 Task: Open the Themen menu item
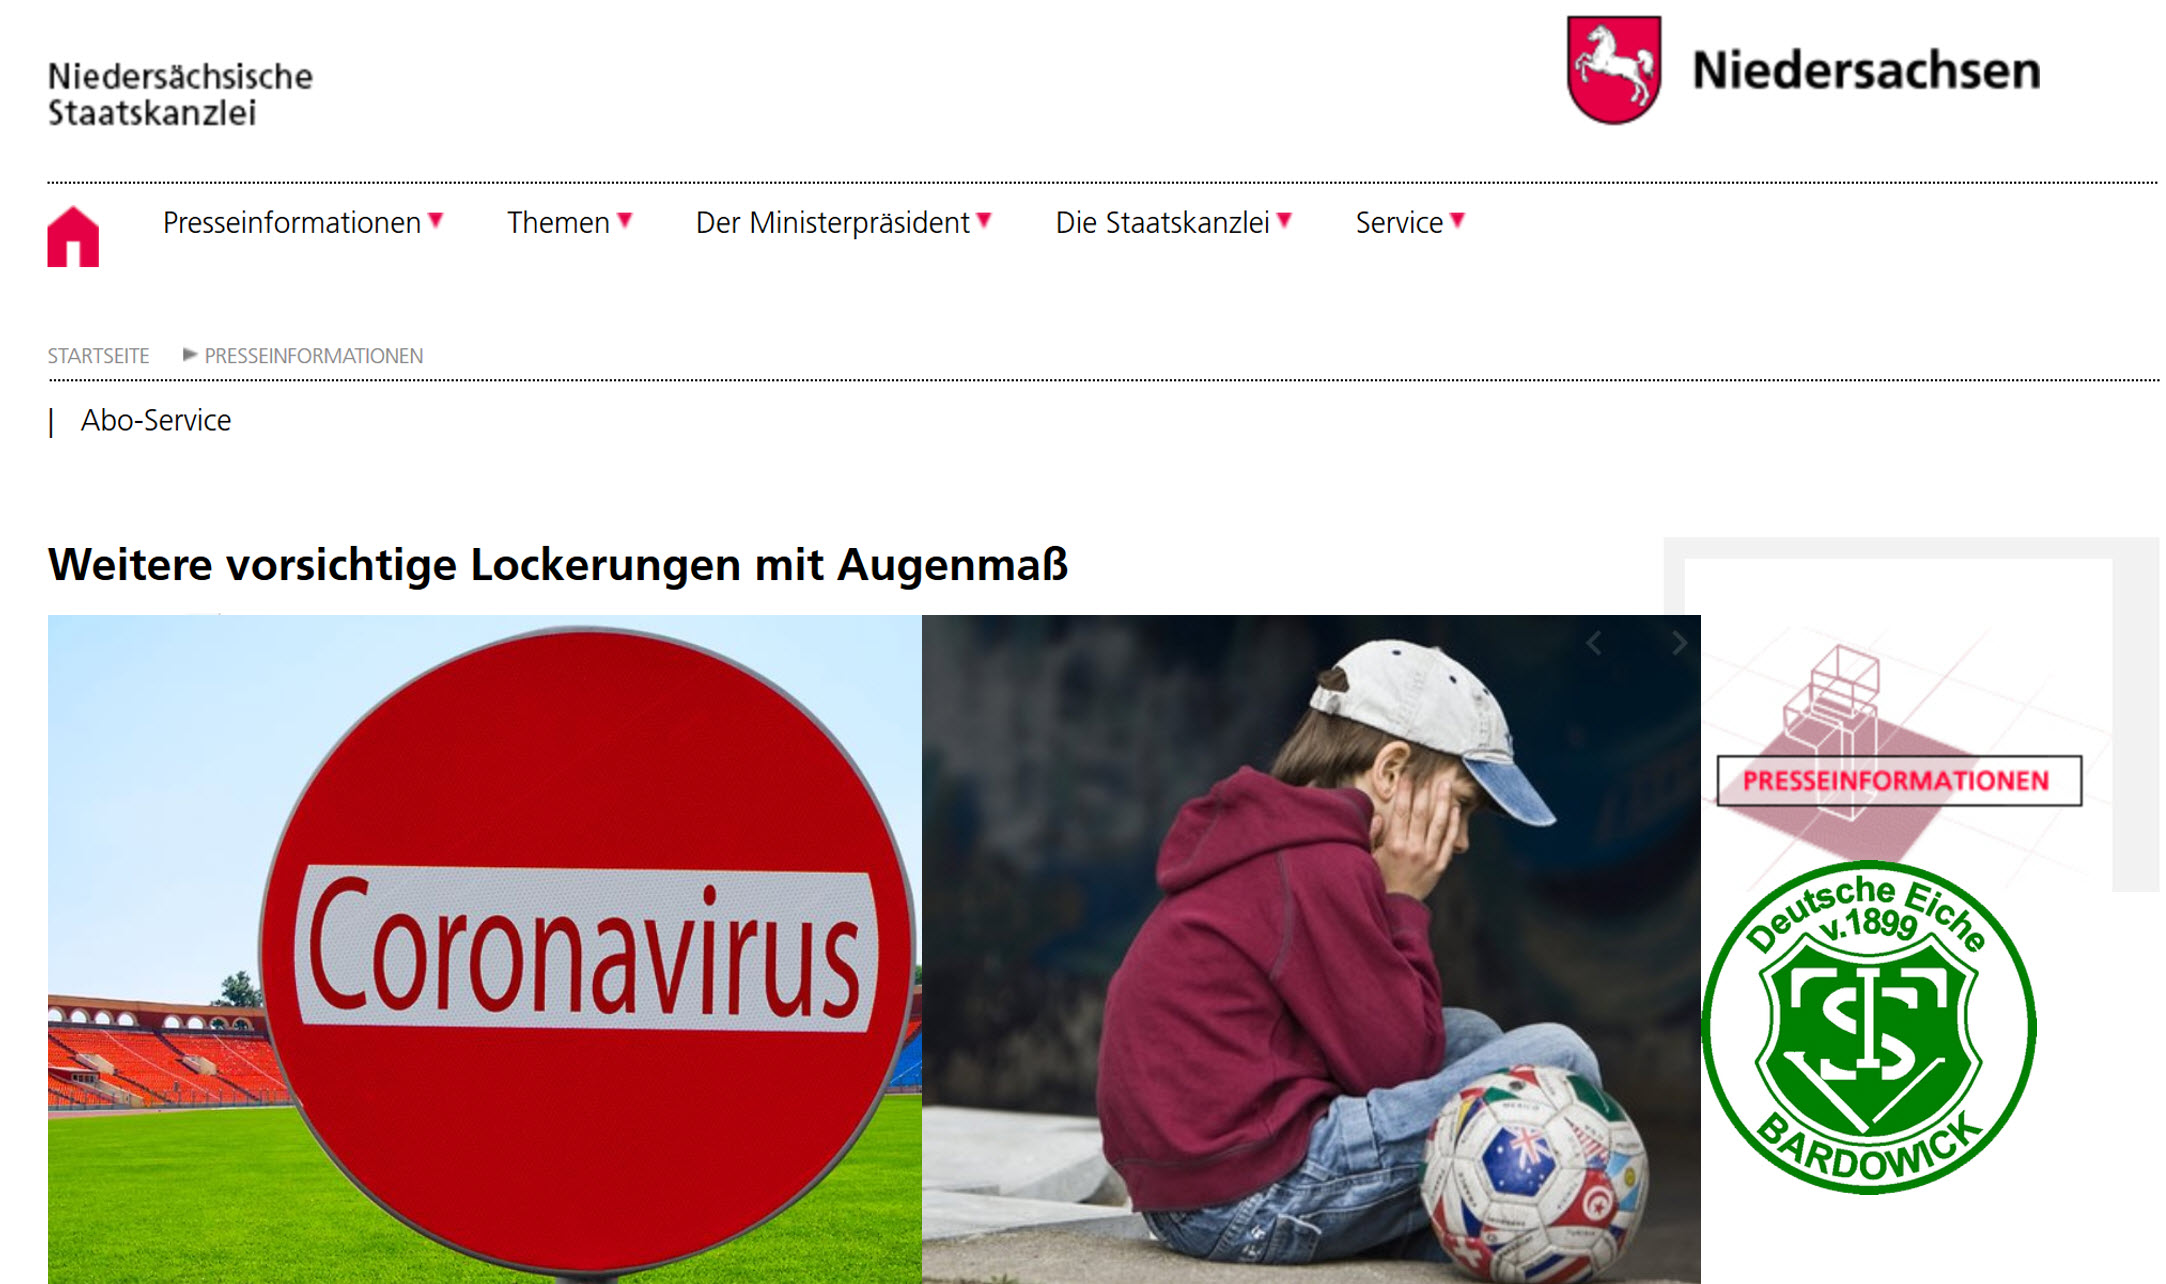coord(558,222)
